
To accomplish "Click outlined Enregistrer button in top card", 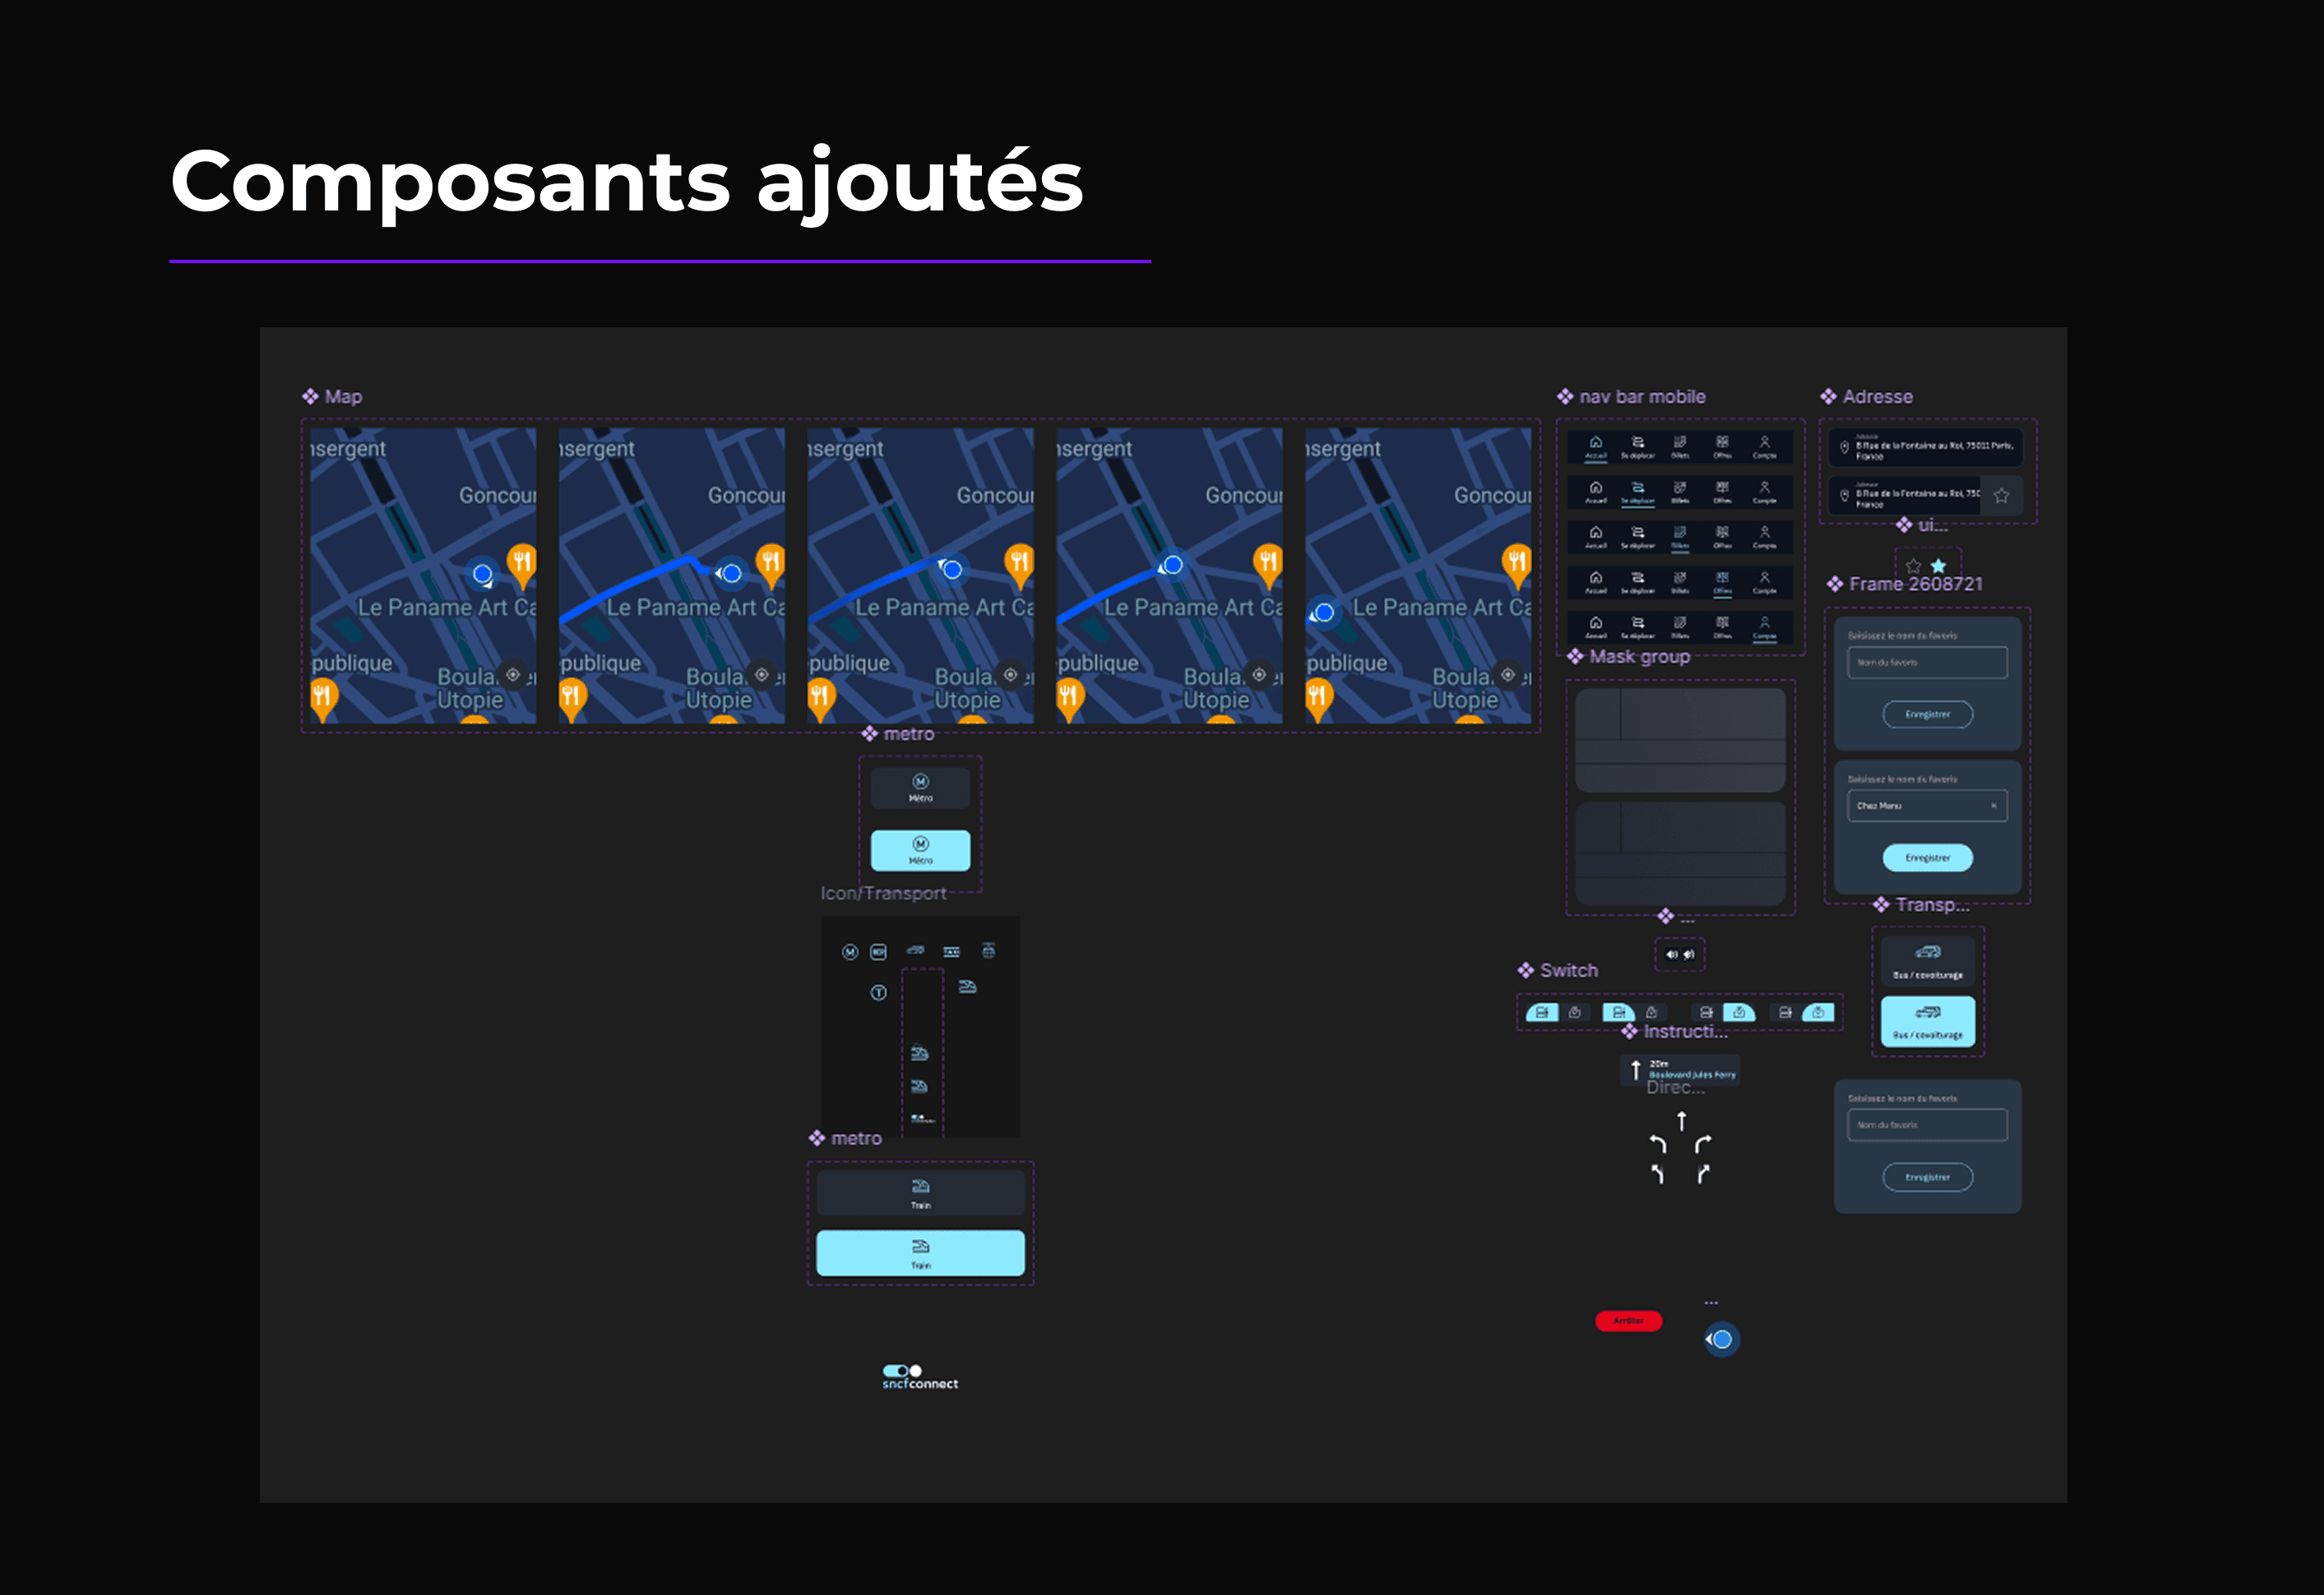I will pos(1927,714).
